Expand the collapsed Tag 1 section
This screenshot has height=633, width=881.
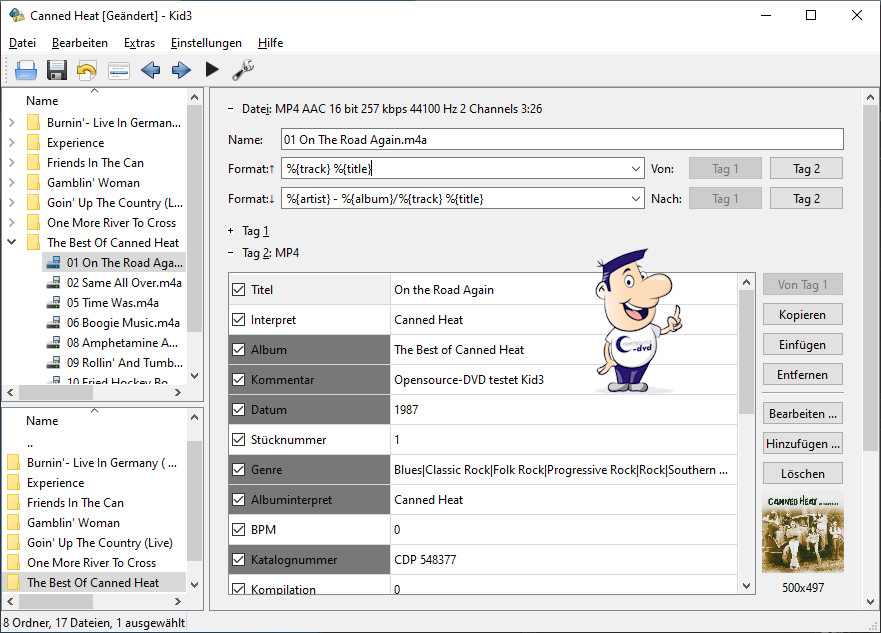(x=231, y=231)
